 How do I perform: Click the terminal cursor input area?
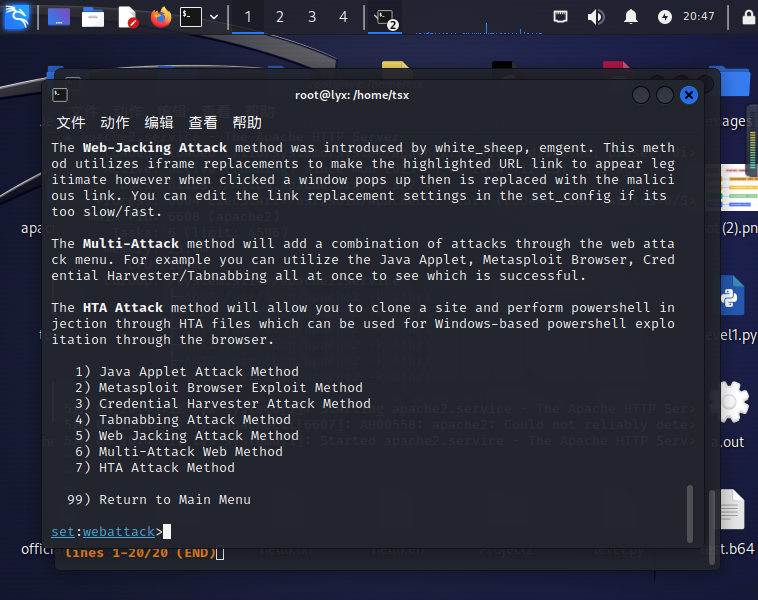[167, 532]
